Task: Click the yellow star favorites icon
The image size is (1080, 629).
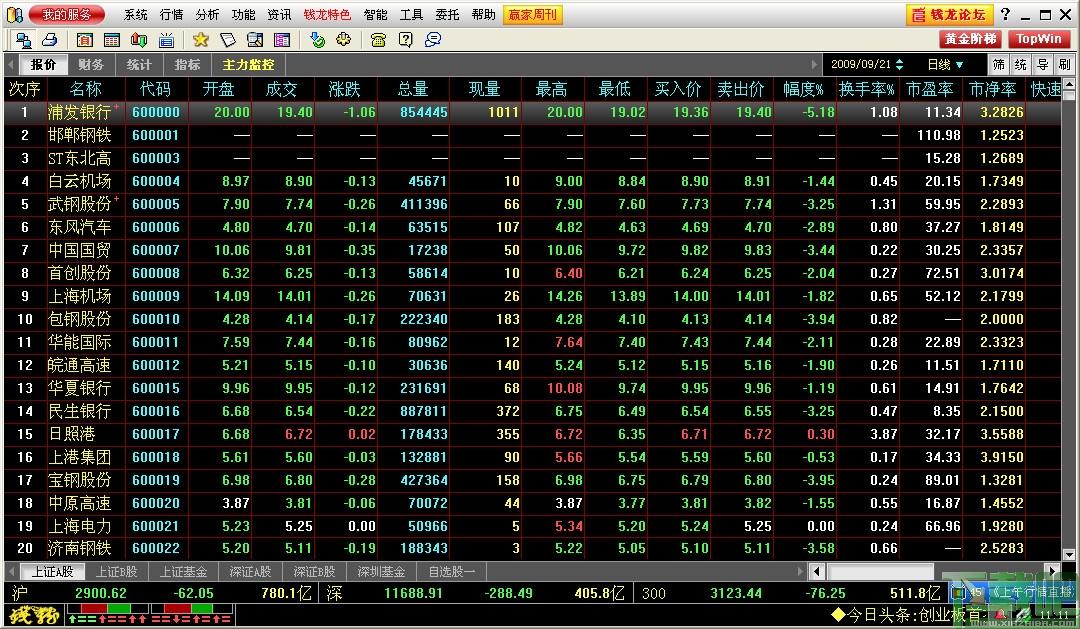Action: pyautogui.click(x=200, y=40)
